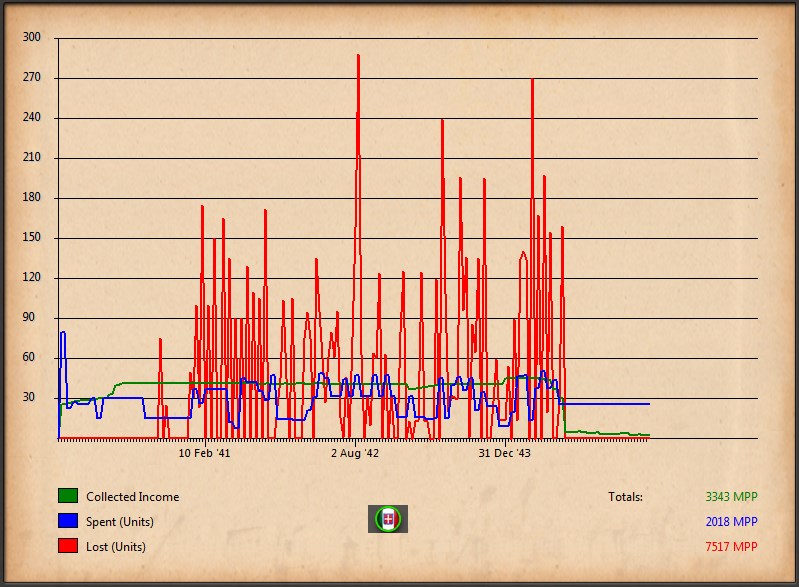
Task: Click the Spent (Units) legend label
Action: 120,522
